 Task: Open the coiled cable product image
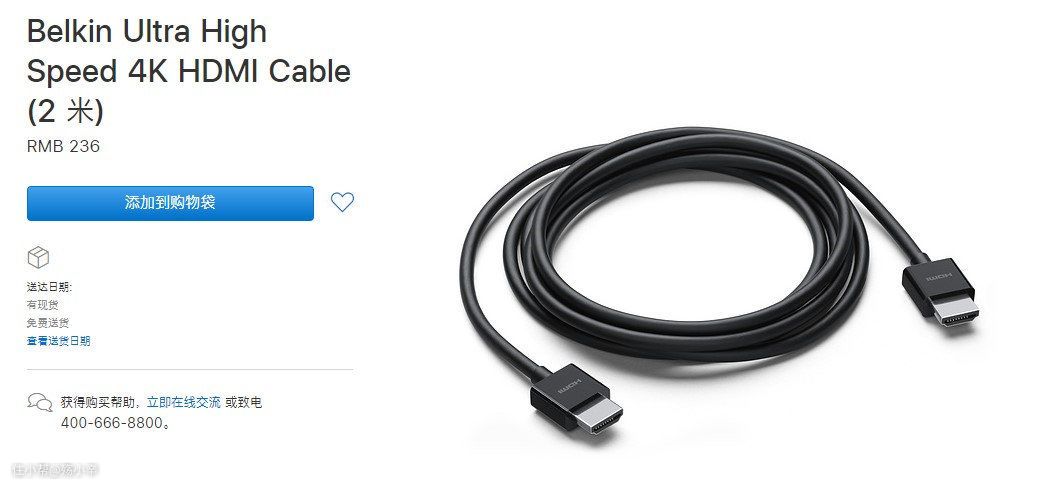coord(718,280)
